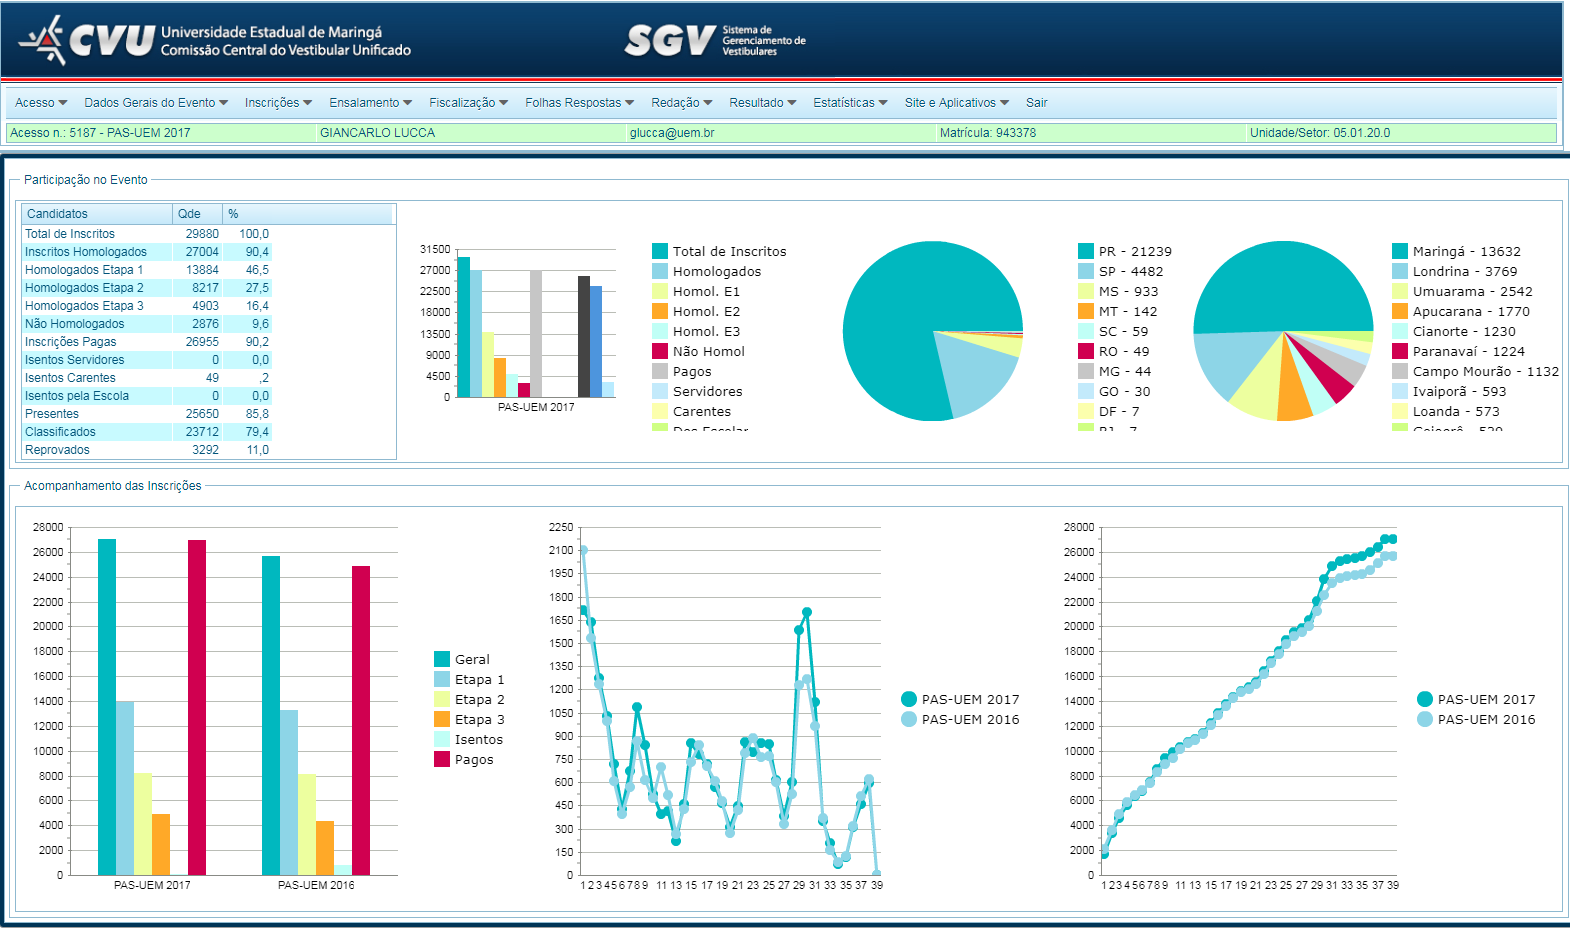
Task: Click the large teal slice of the states pie chart
Action: 900,320
